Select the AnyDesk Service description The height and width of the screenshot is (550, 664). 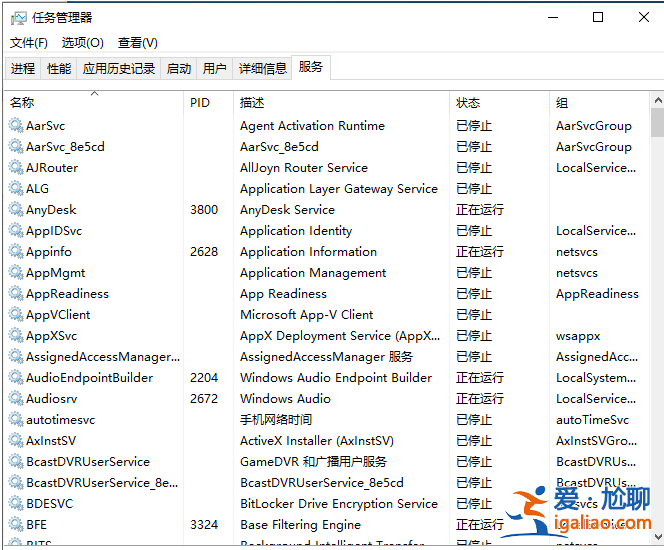point(287,210)
